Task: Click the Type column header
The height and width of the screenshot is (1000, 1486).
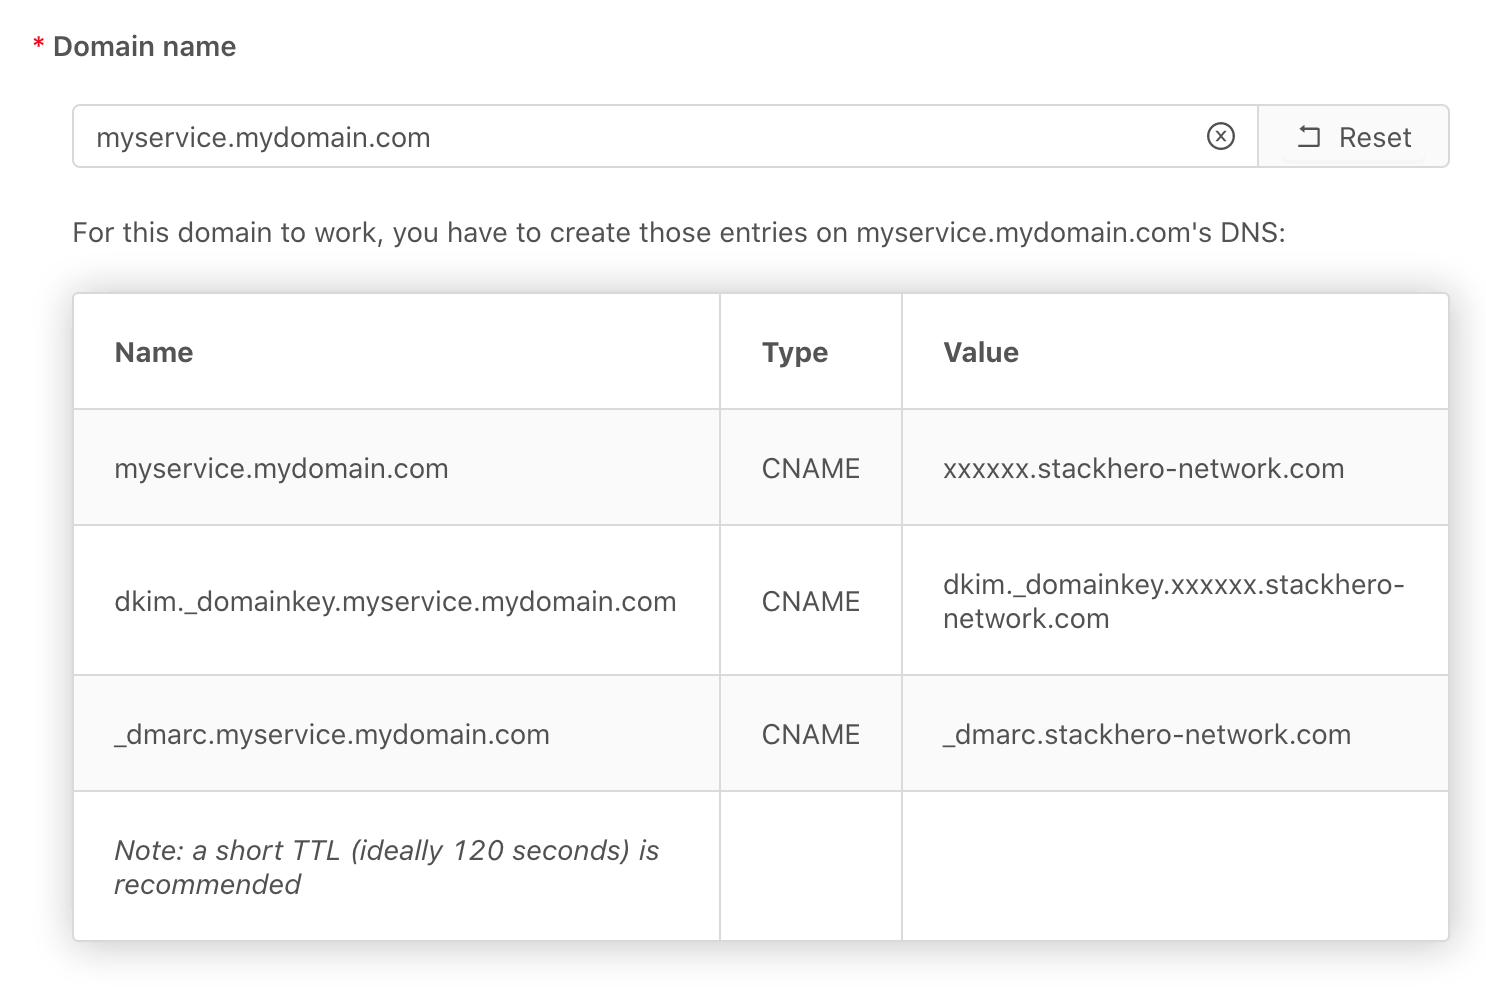Action: pyautogui.click(x=794, y=352)
